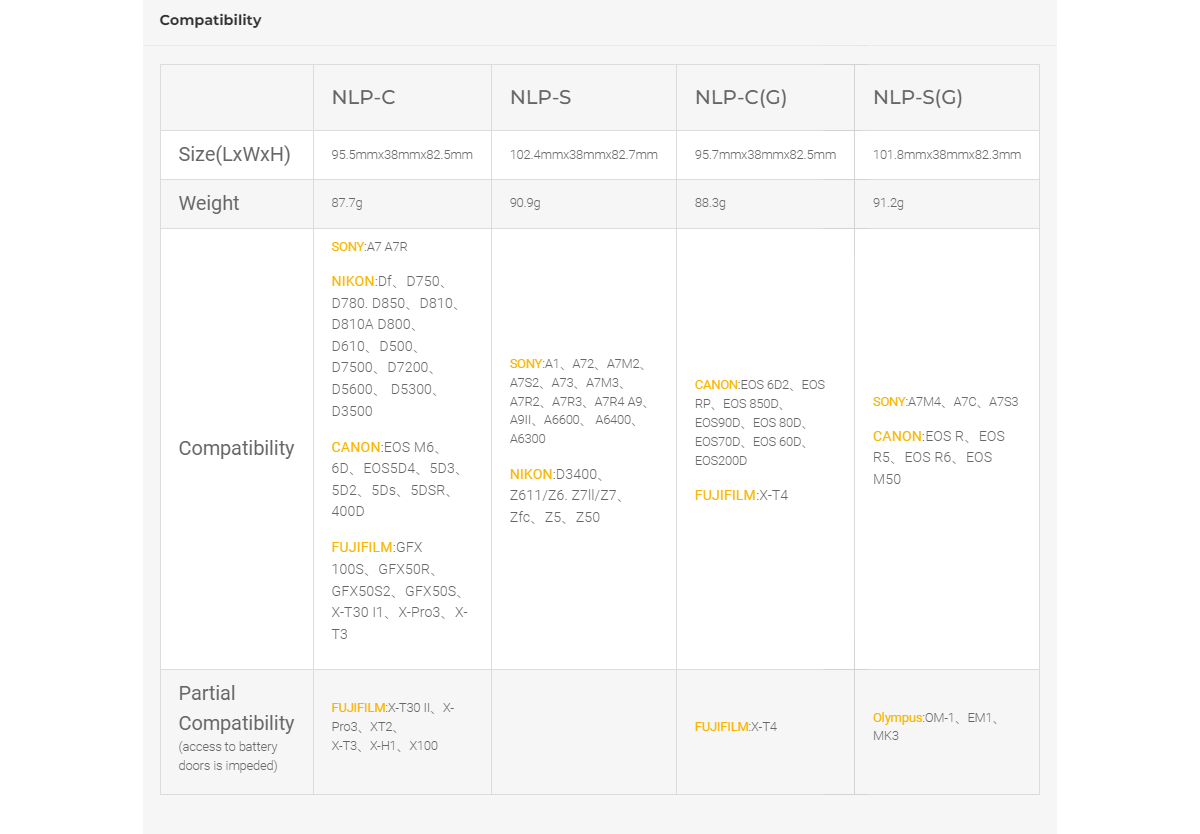Select the 102.4mmx38mmx82.7mm size value

point(583,155)
